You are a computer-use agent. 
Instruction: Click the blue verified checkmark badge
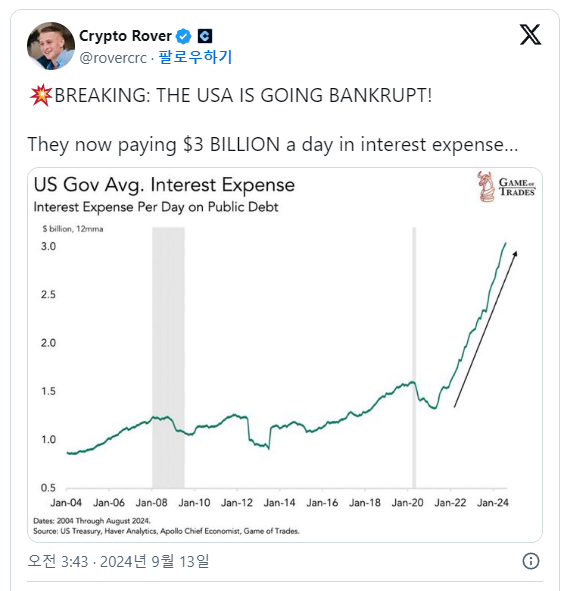(x=184, y=36)
